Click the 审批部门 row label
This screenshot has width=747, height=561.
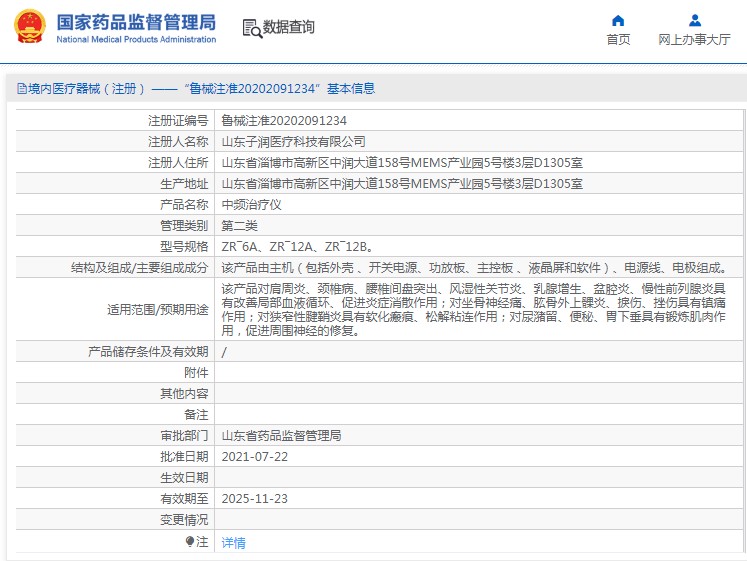[x=184, y=436]
